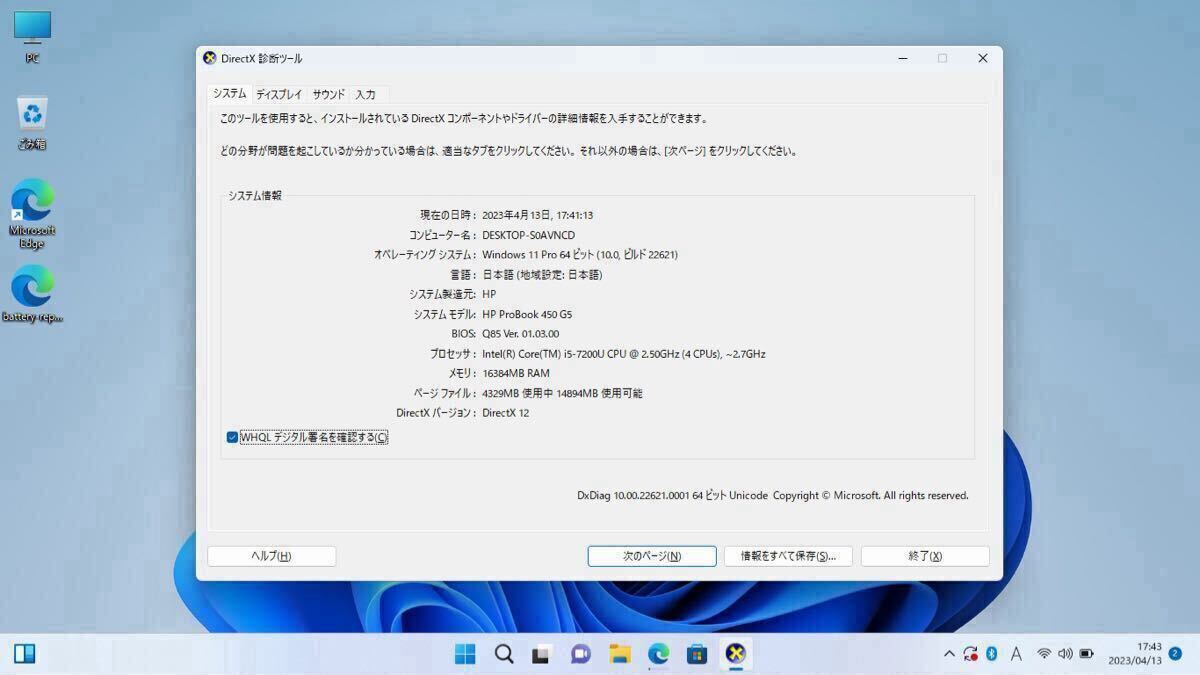The height and width of the screenshot is (675, 1200).
Task: Click the model value HP ProBook 450 G5
Action: [527, 314]
